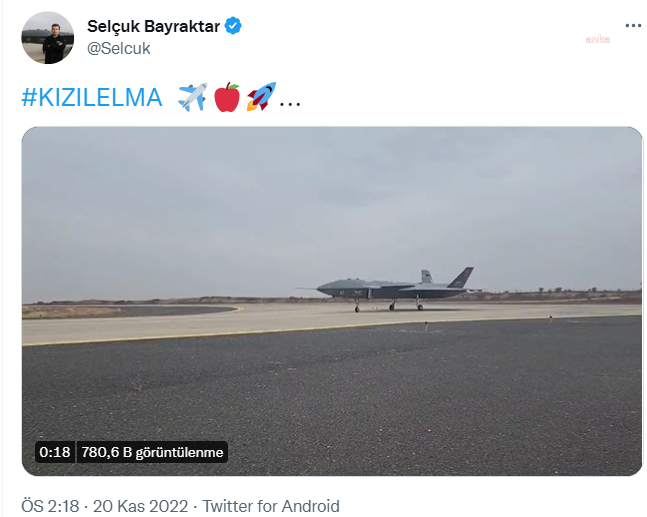
Task: Click the 20 Kas 2022 date
Action: [140, 506]
